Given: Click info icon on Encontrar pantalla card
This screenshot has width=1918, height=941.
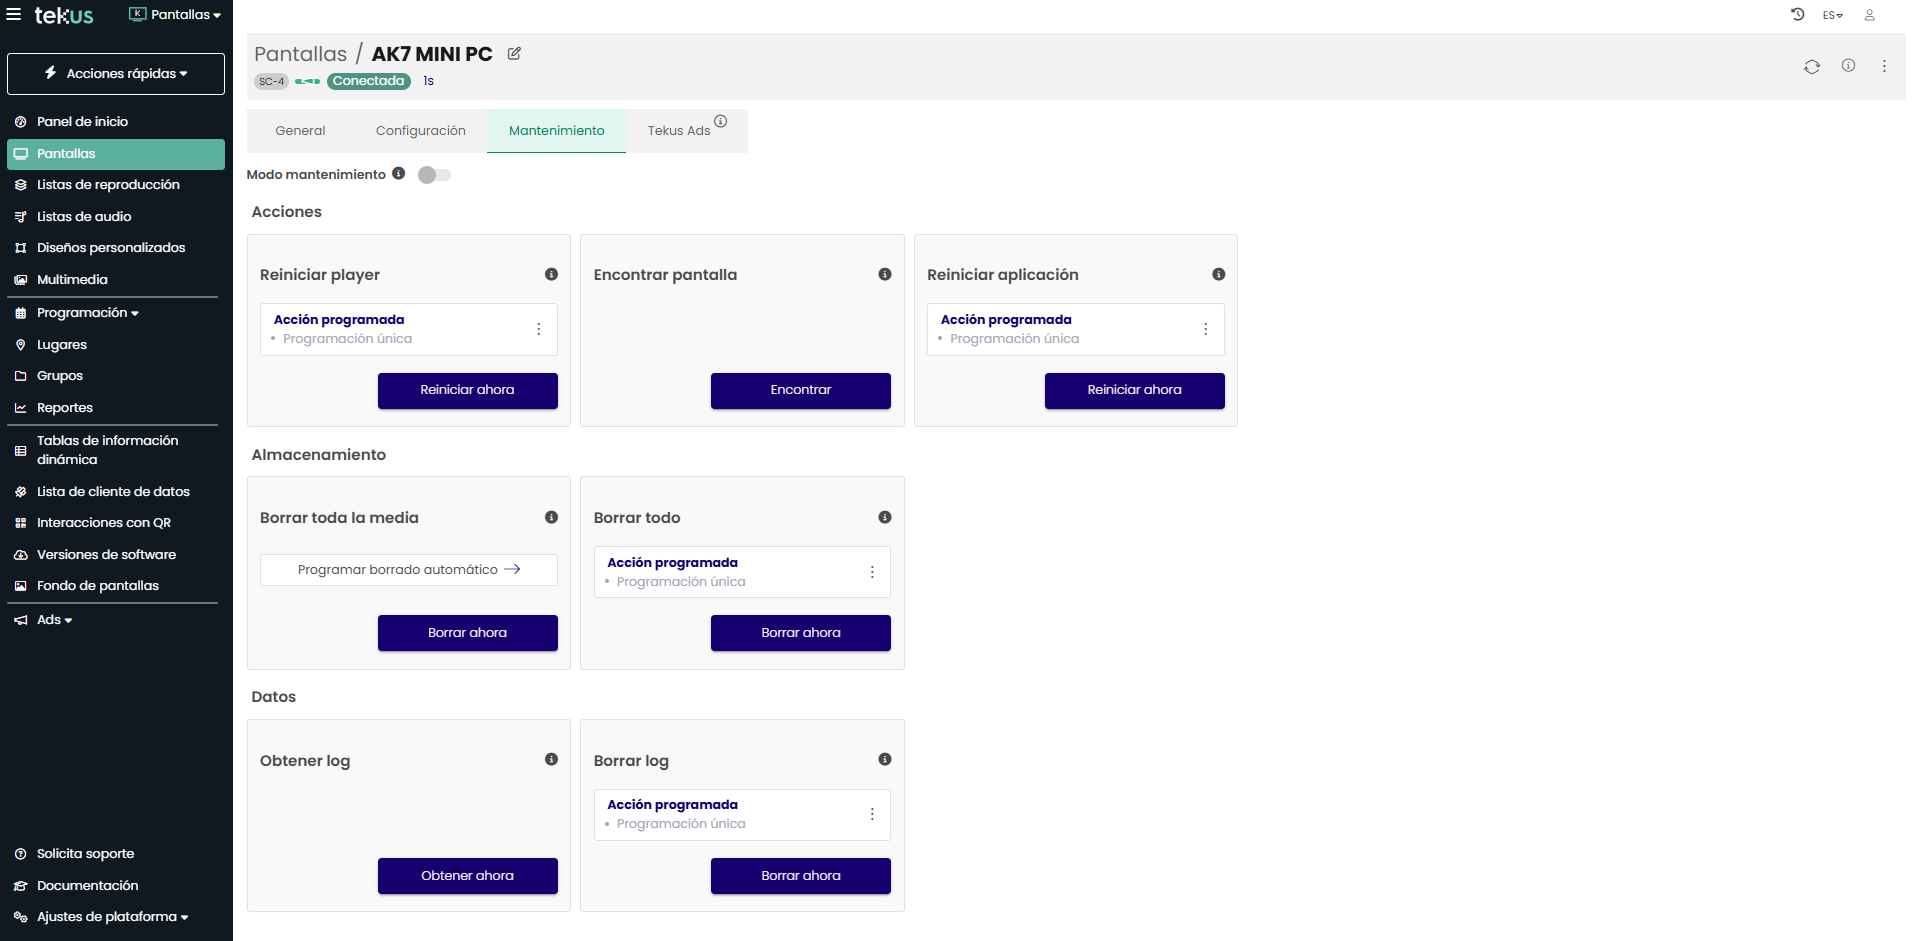Looking at the screenshot, I should tap(884, 274).
